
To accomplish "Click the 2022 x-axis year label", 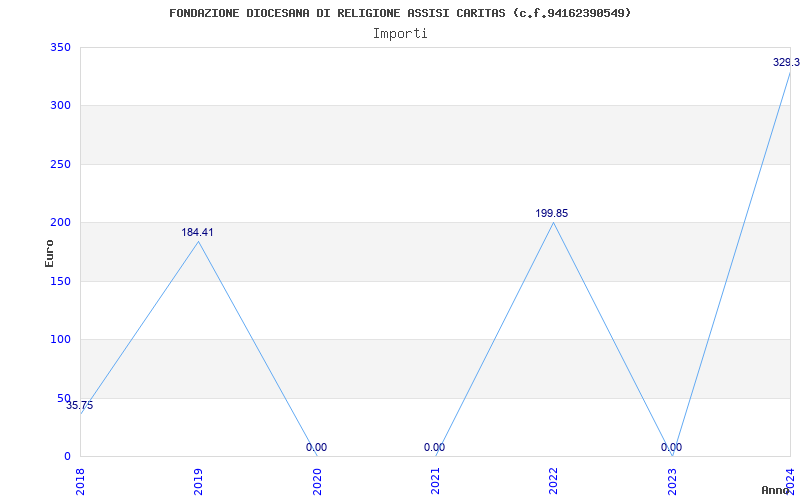I will coord(554,482).
